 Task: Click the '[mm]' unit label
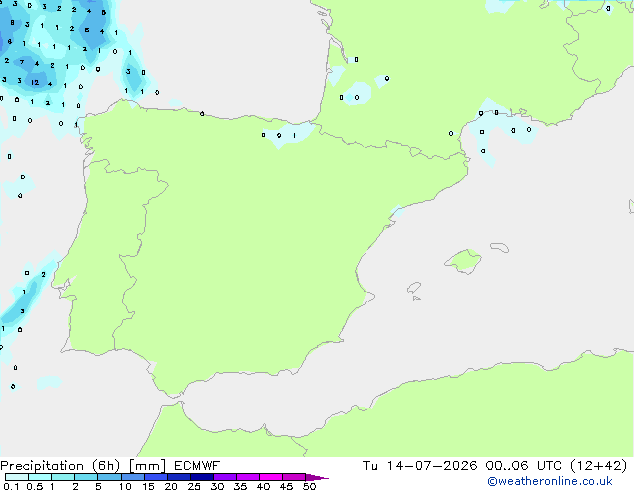tap(147, 466)
